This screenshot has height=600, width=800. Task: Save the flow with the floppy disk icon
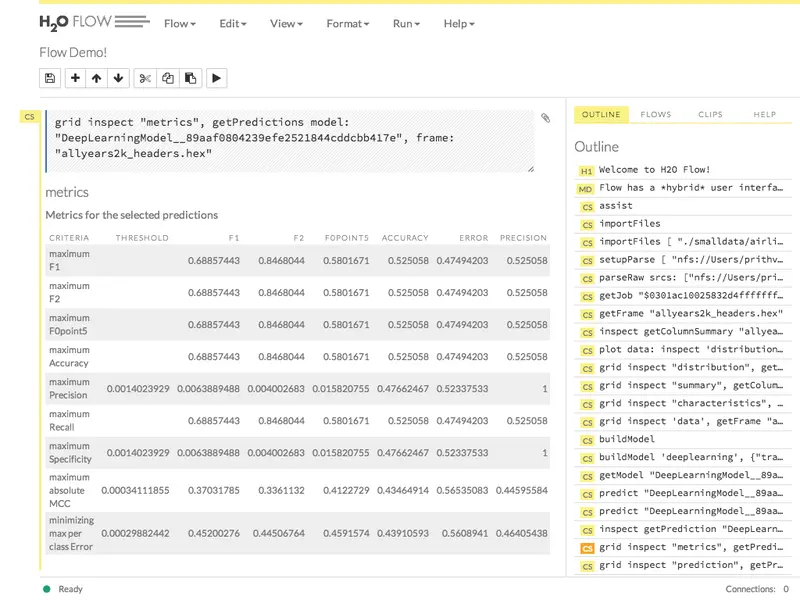50,78
